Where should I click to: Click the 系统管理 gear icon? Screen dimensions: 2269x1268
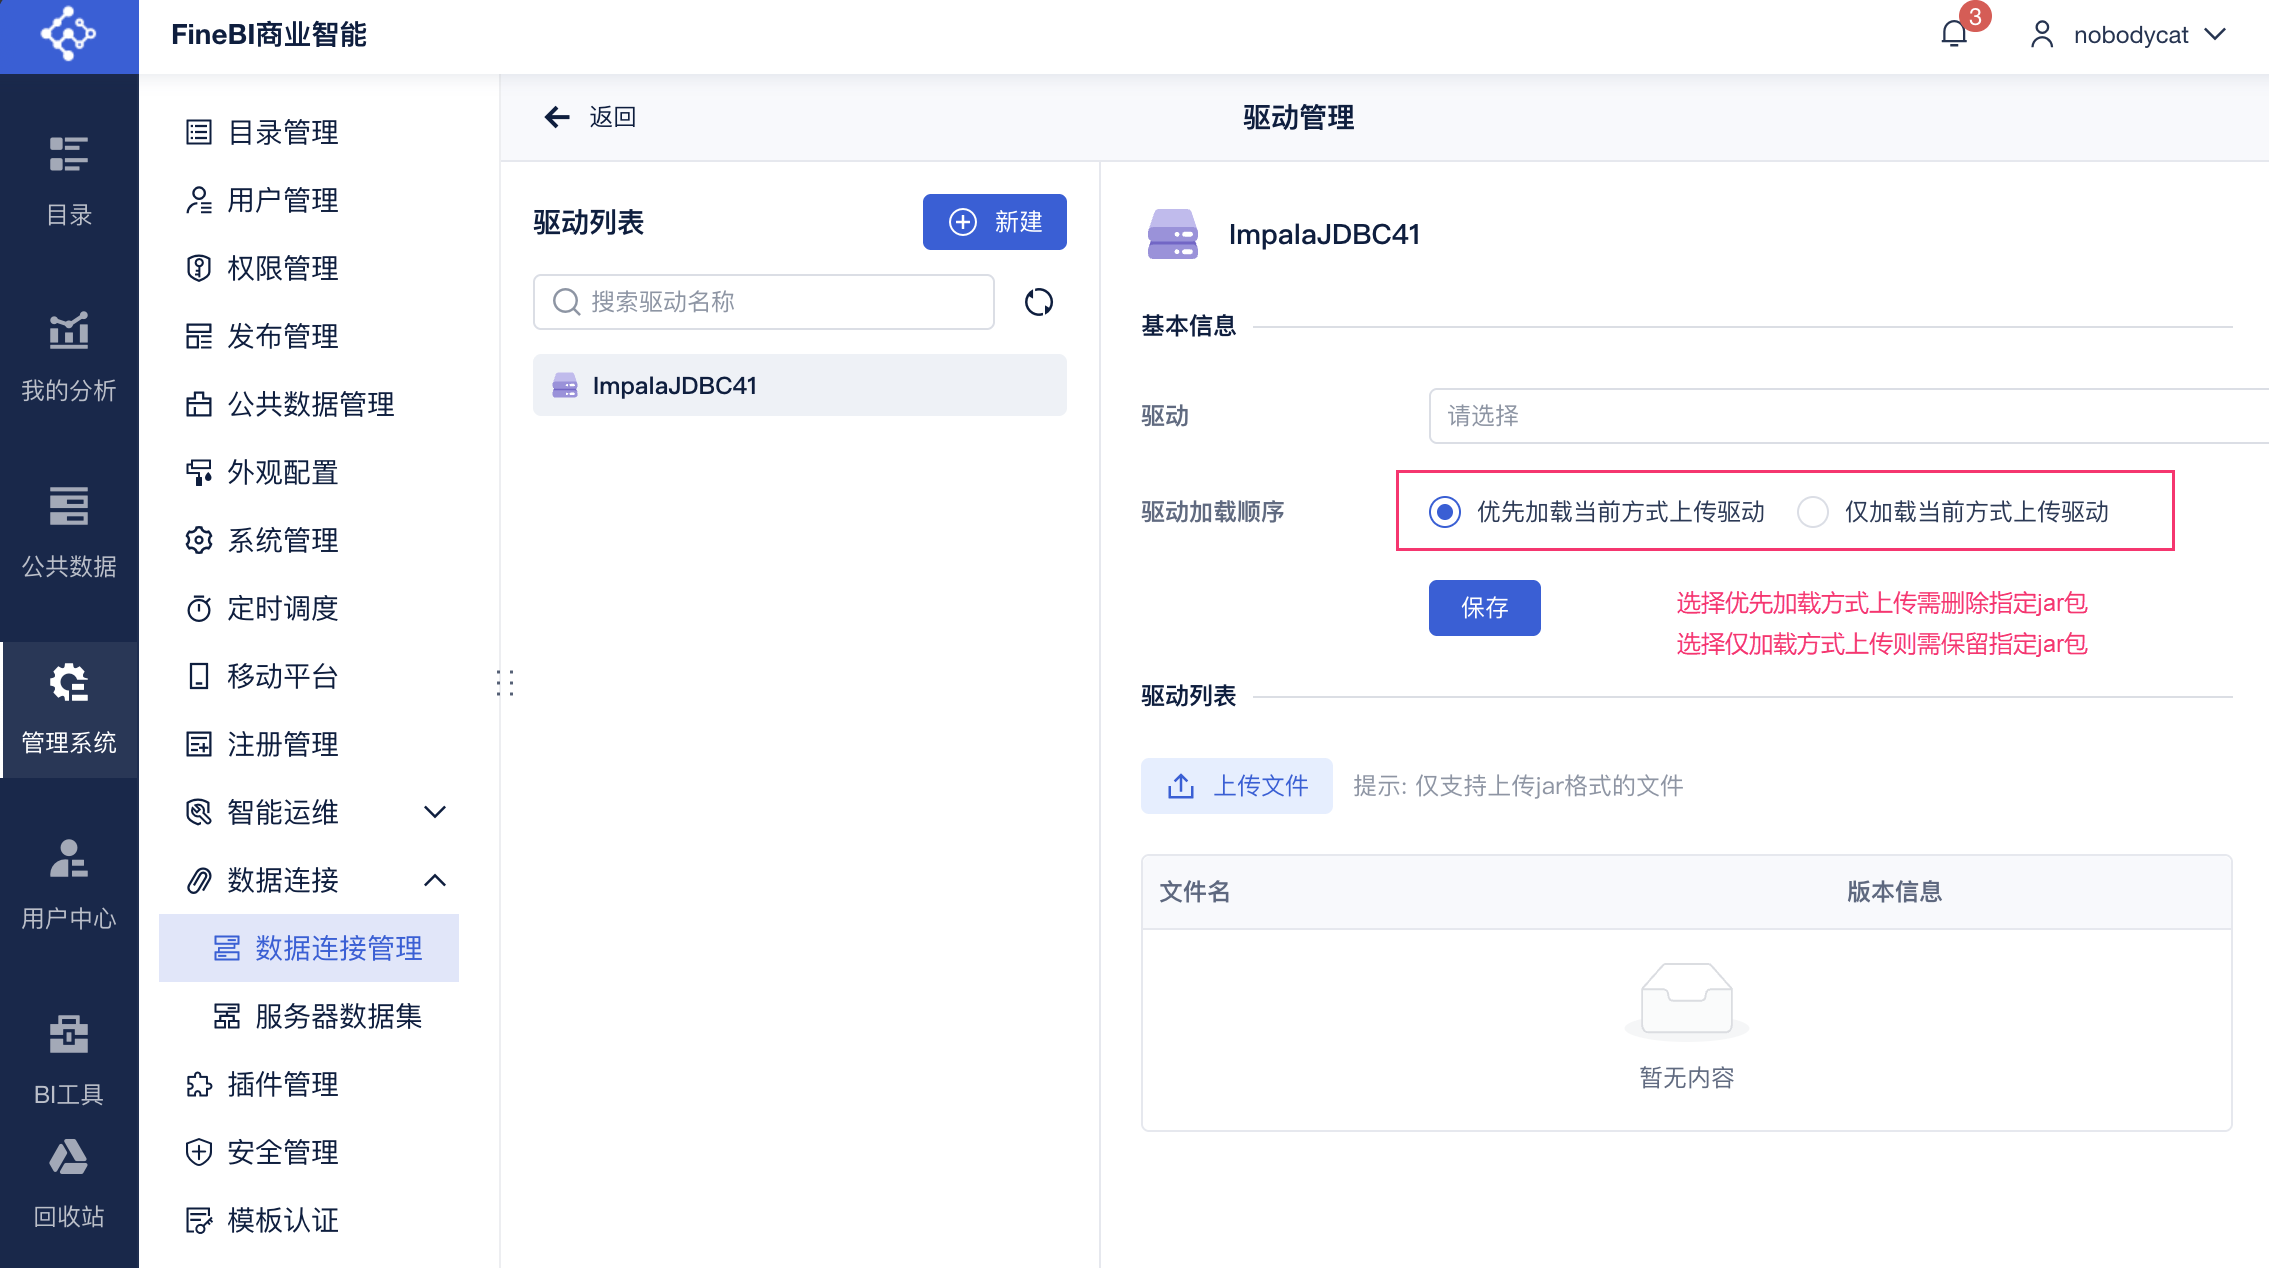coord(199,540)
